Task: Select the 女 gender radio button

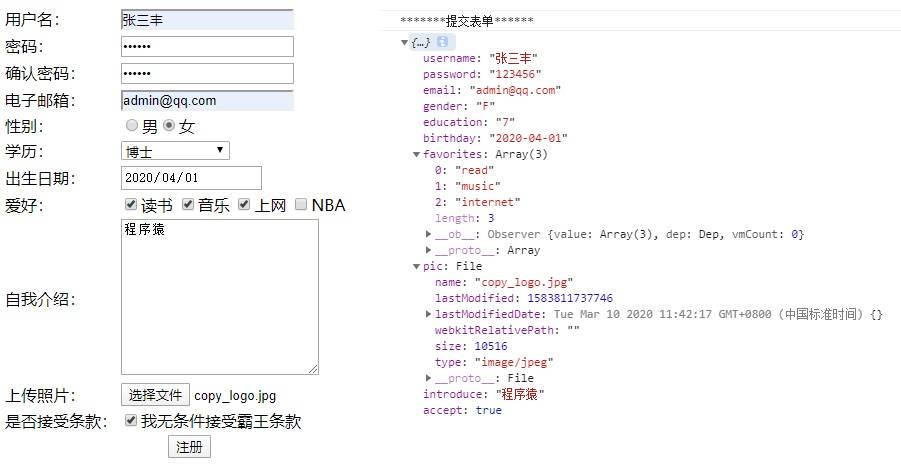Action: (169, 126)
